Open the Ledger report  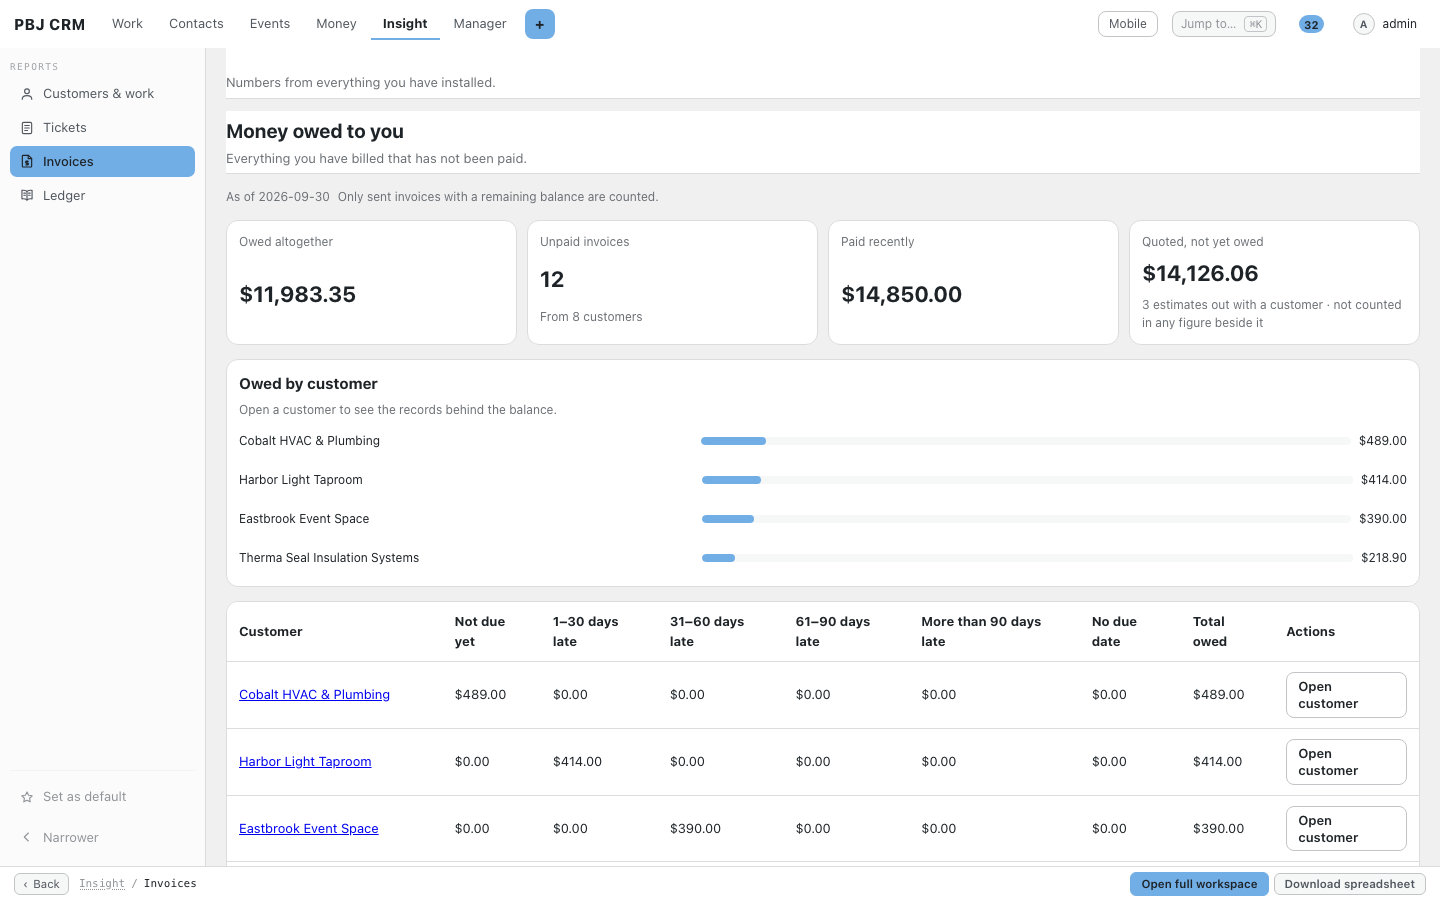102,196
